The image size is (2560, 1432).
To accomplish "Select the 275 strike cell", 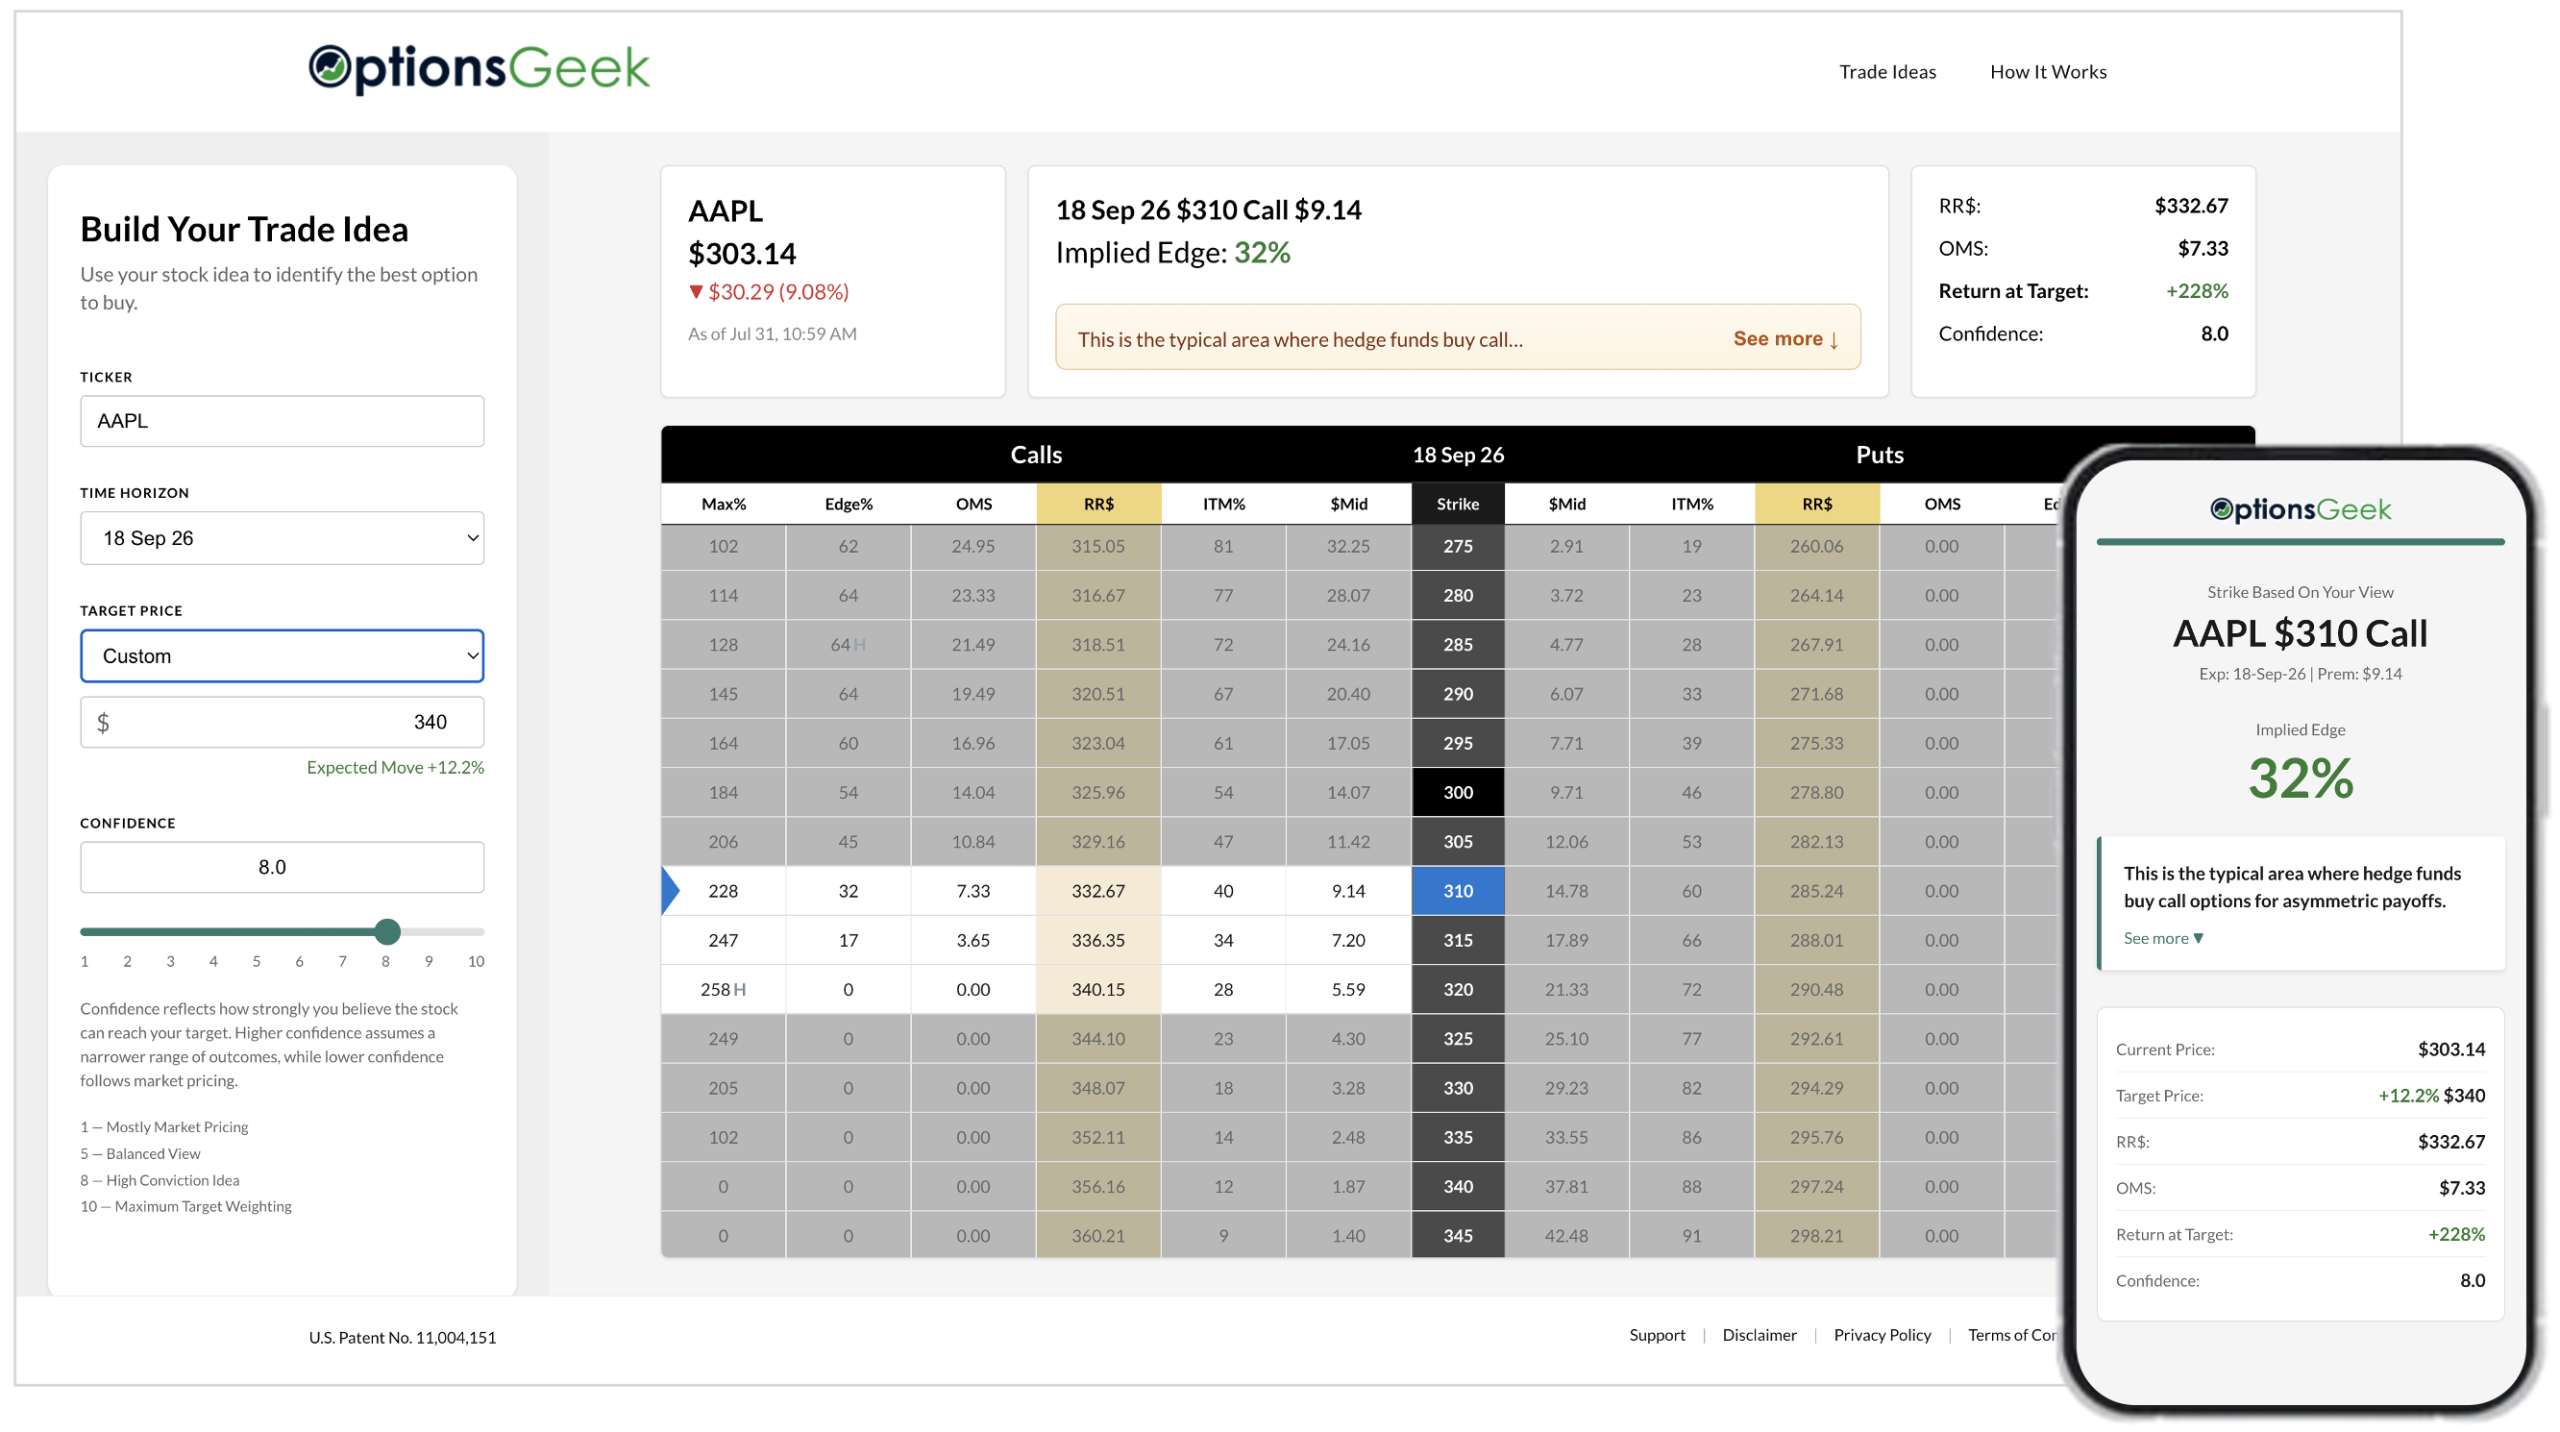I will [x=1458, y=546].
